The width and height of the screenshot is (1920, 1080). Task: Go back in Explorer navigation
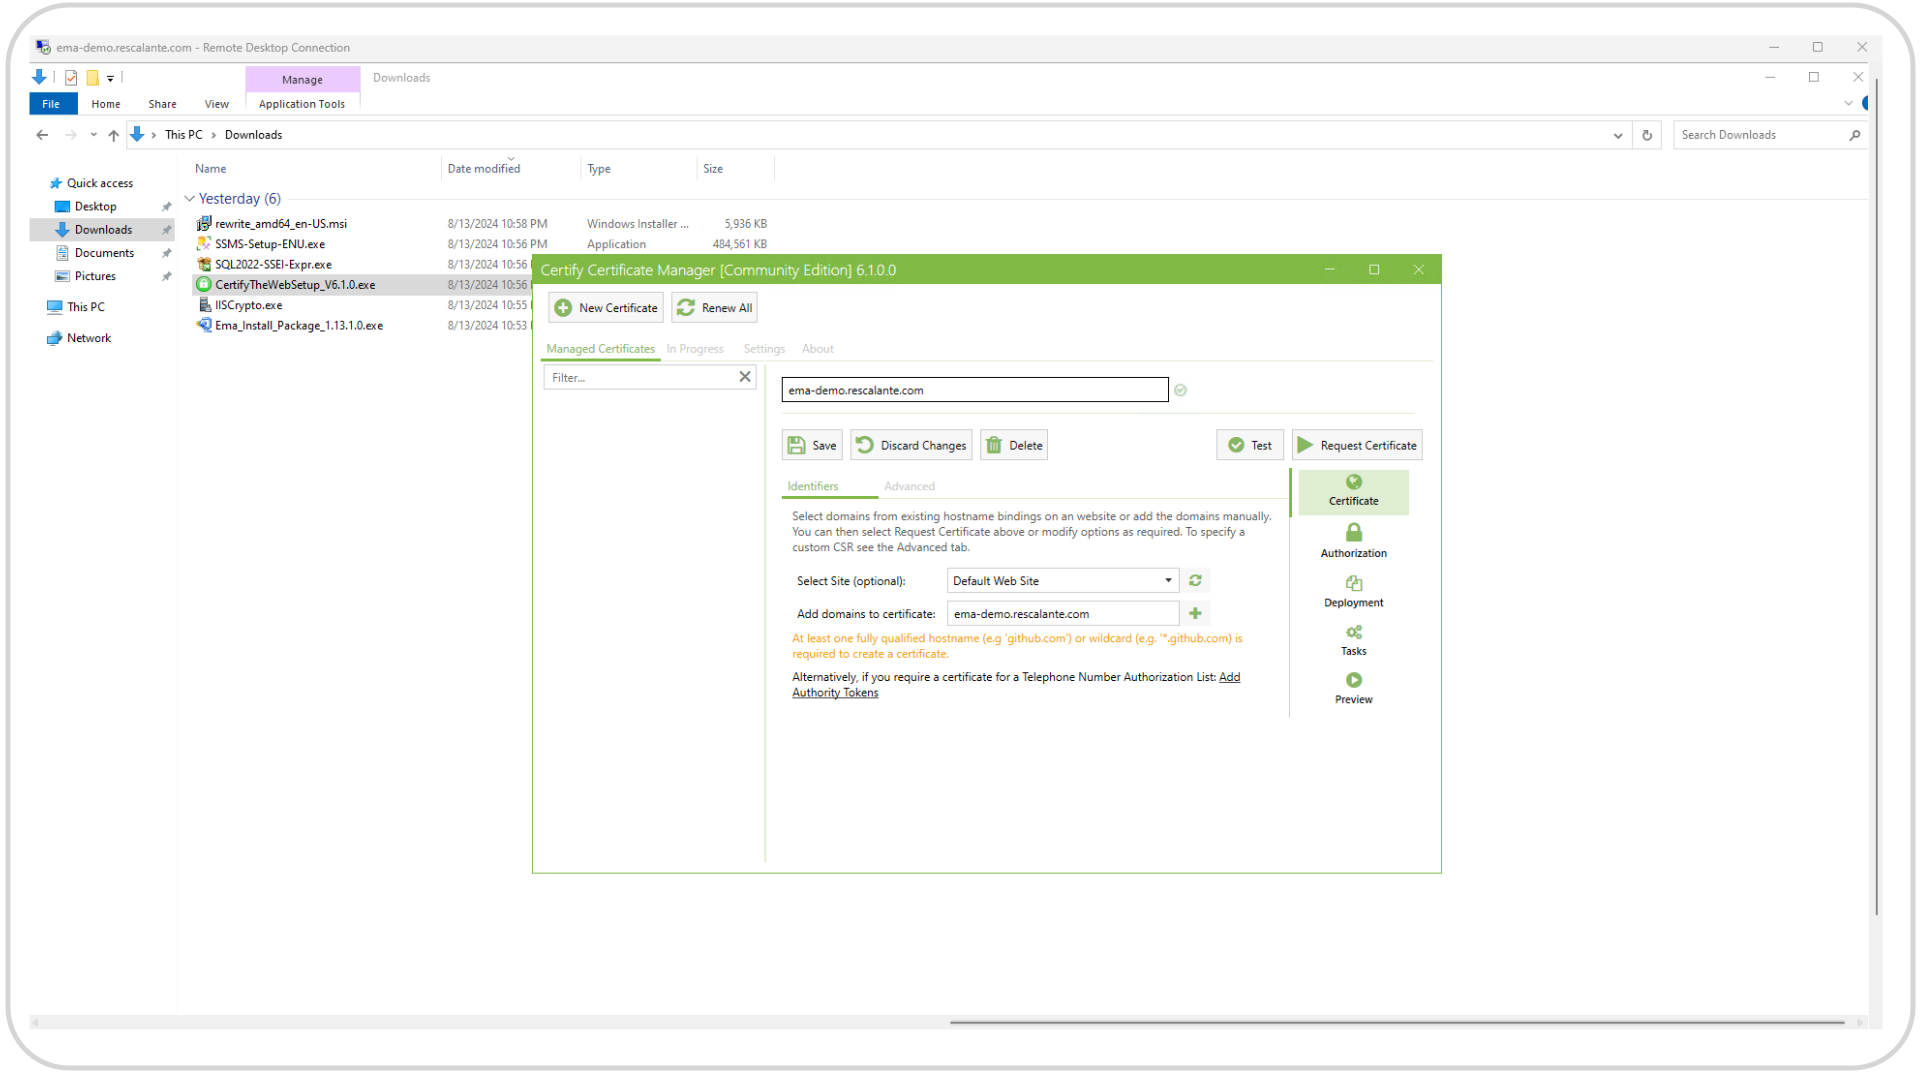tap(42, 135)
